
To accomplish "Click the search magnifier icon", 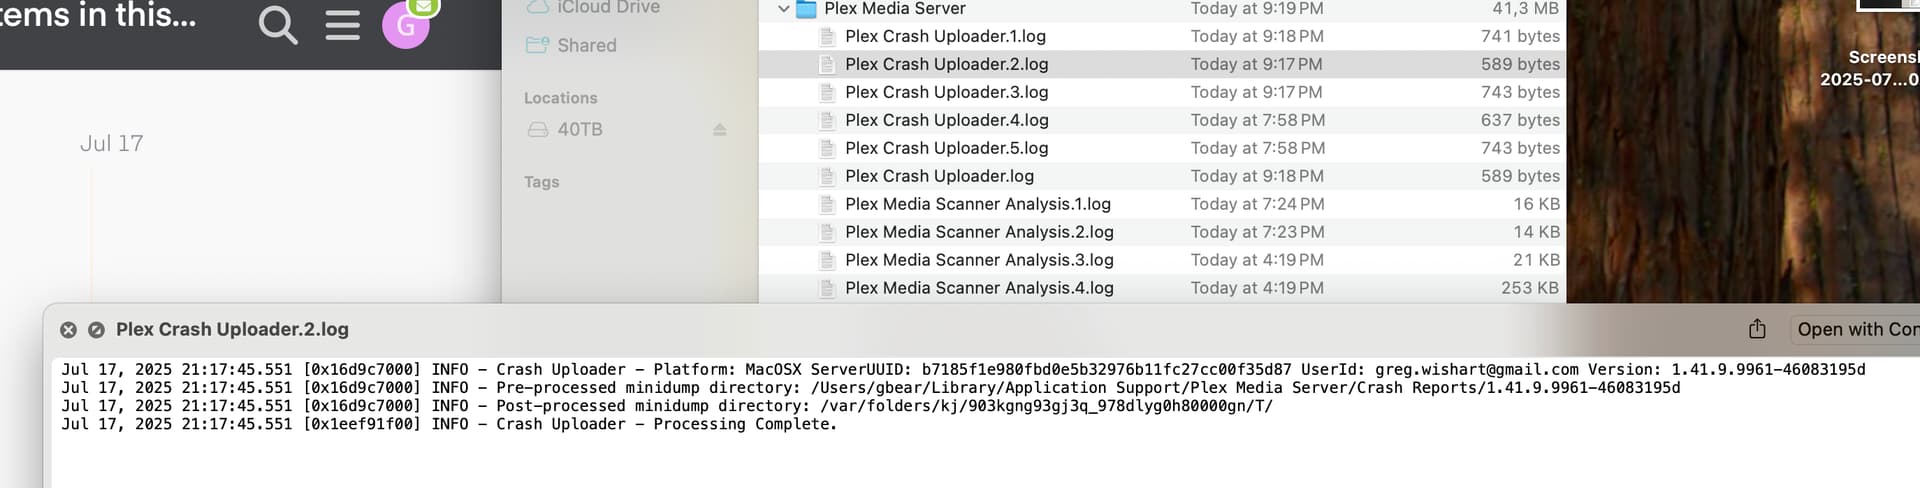I will pos(278,25).
